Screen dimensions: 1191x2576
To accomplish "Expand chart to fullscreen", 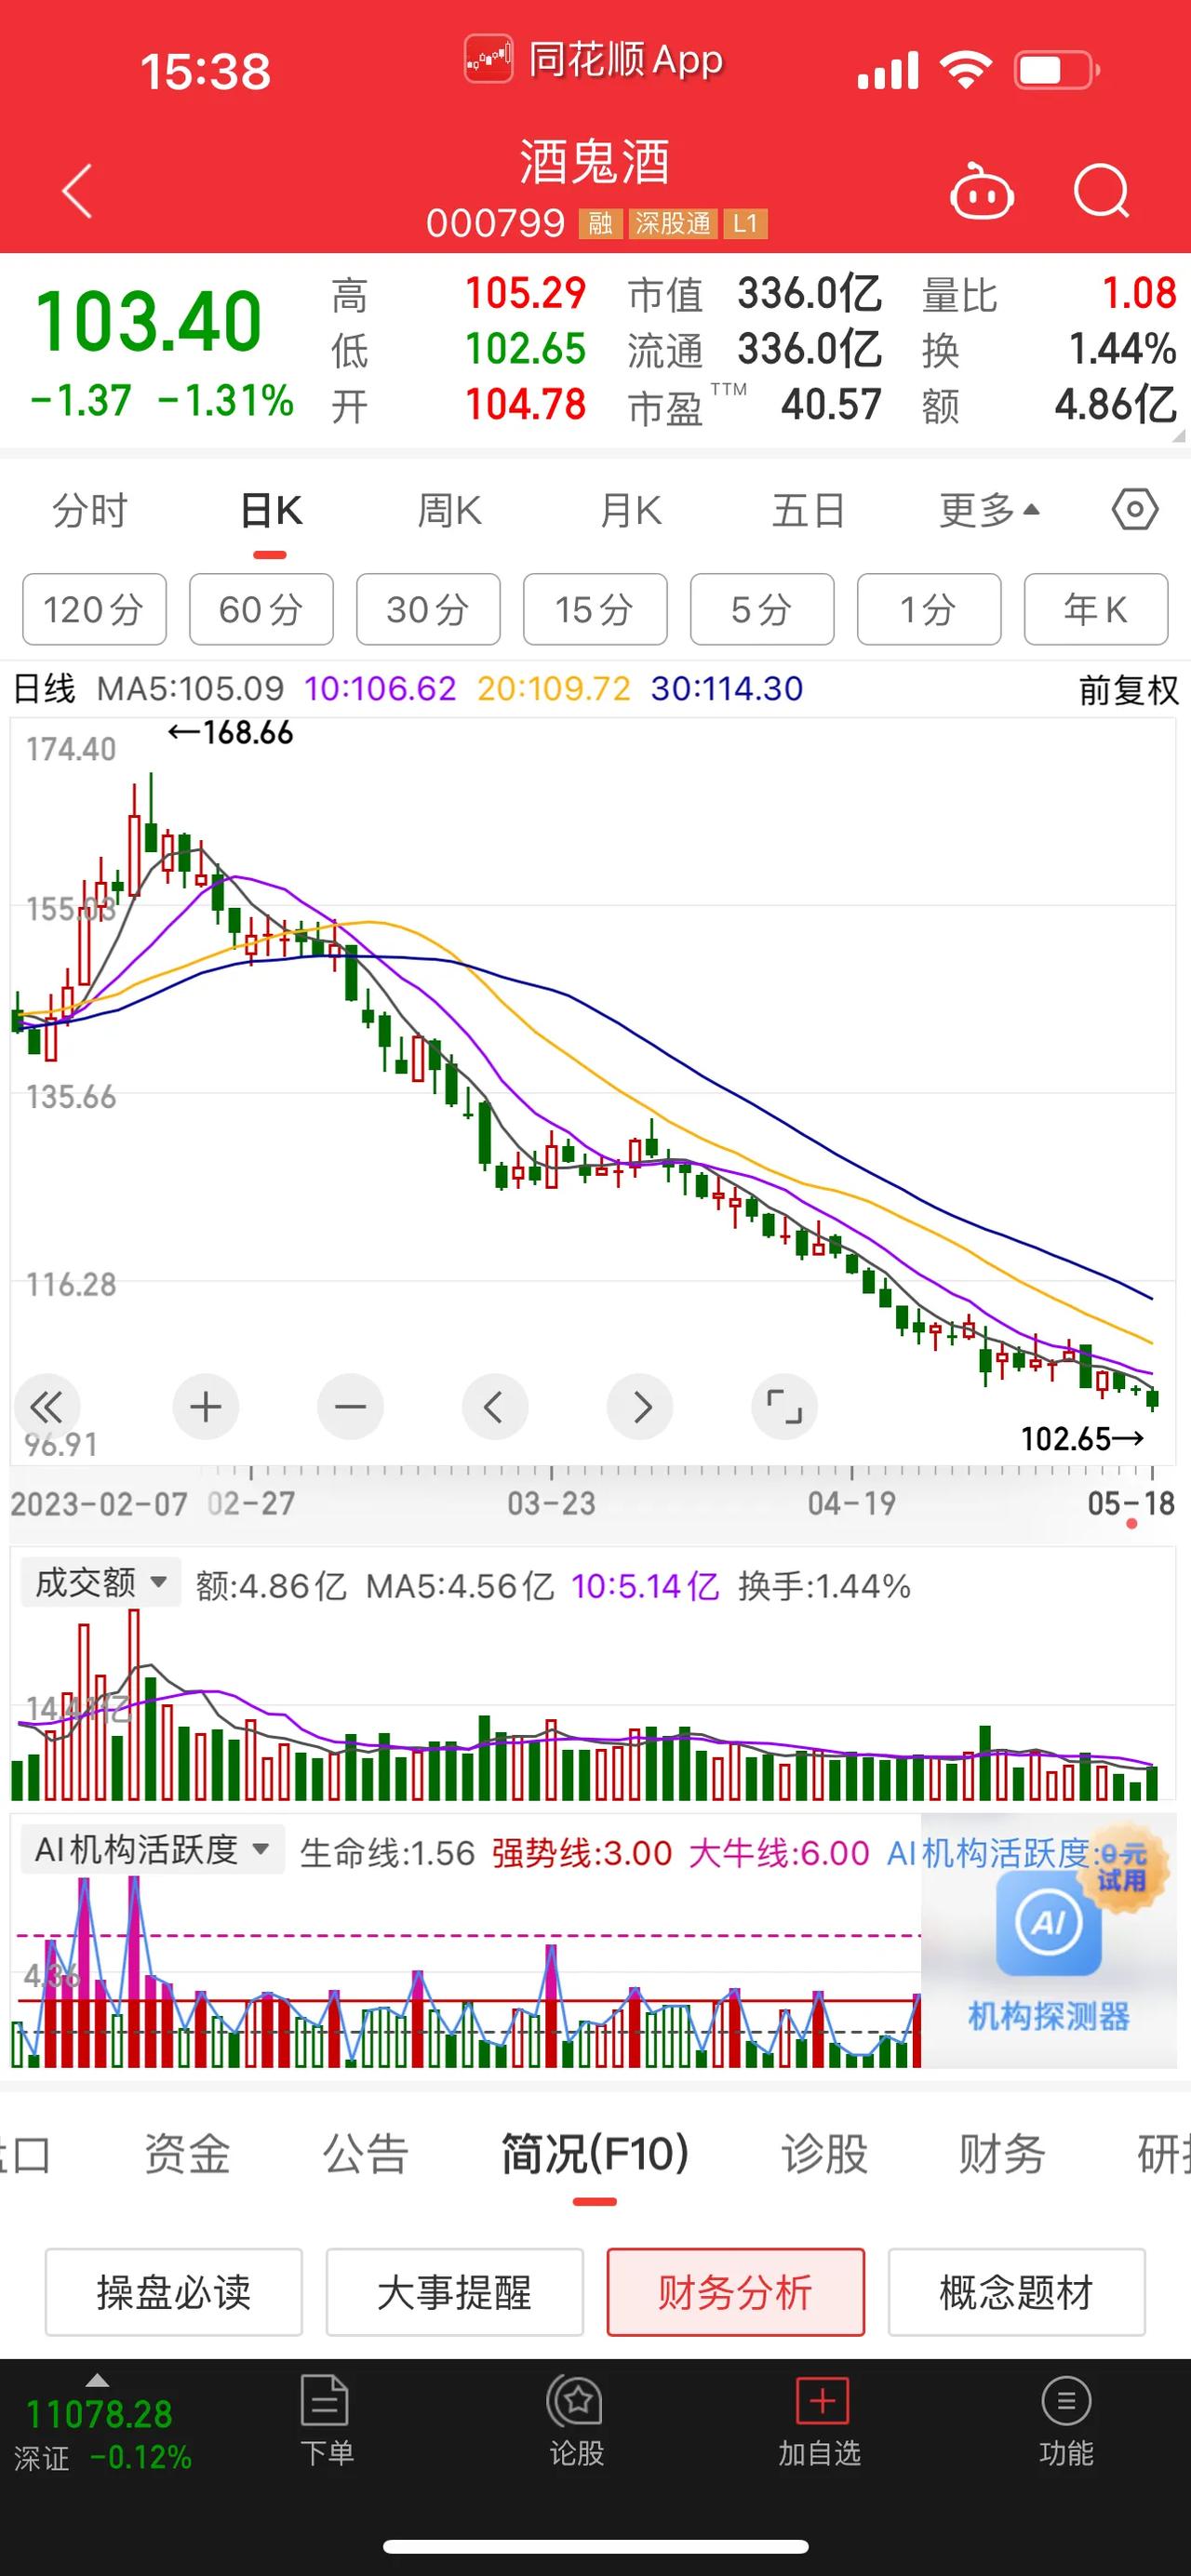I will (784, 1407).
